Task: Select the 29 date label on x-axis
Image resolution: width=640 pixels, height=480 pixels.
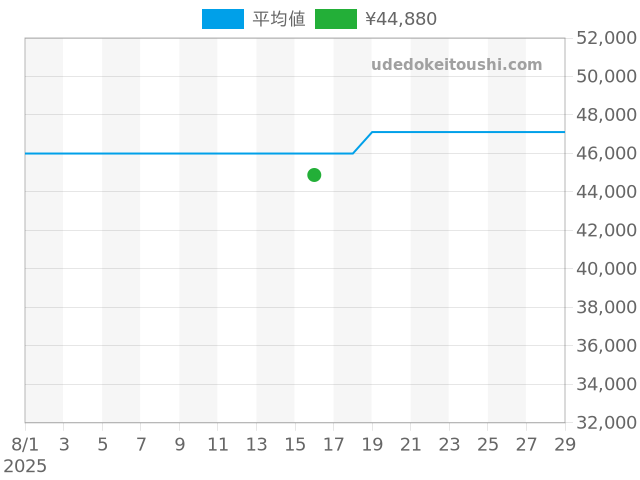Action: click(x=565, y=443)
